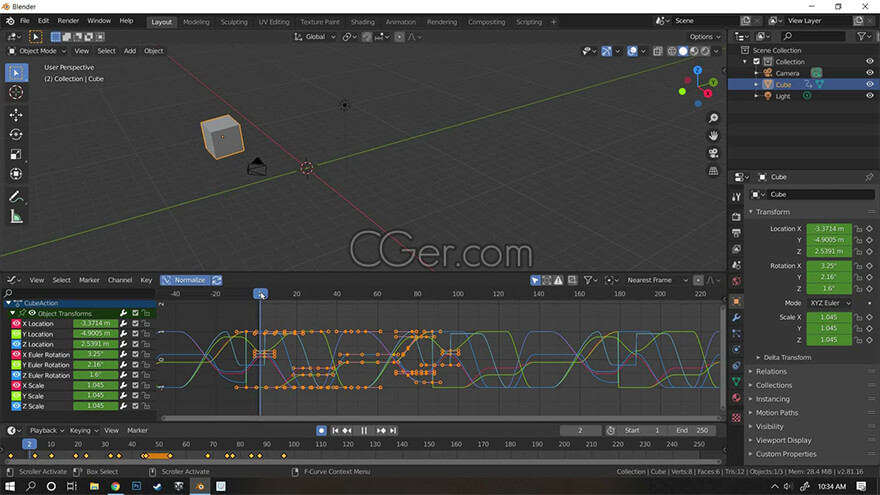Jump to the end frame
The width and height of the screenshot is (880, 495).
(x=393, y=430)
